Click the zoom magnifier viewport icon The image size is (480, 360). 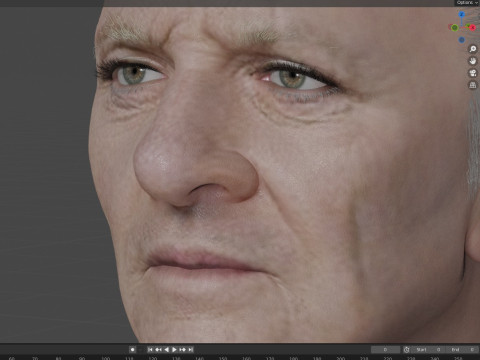click(473, 49)
